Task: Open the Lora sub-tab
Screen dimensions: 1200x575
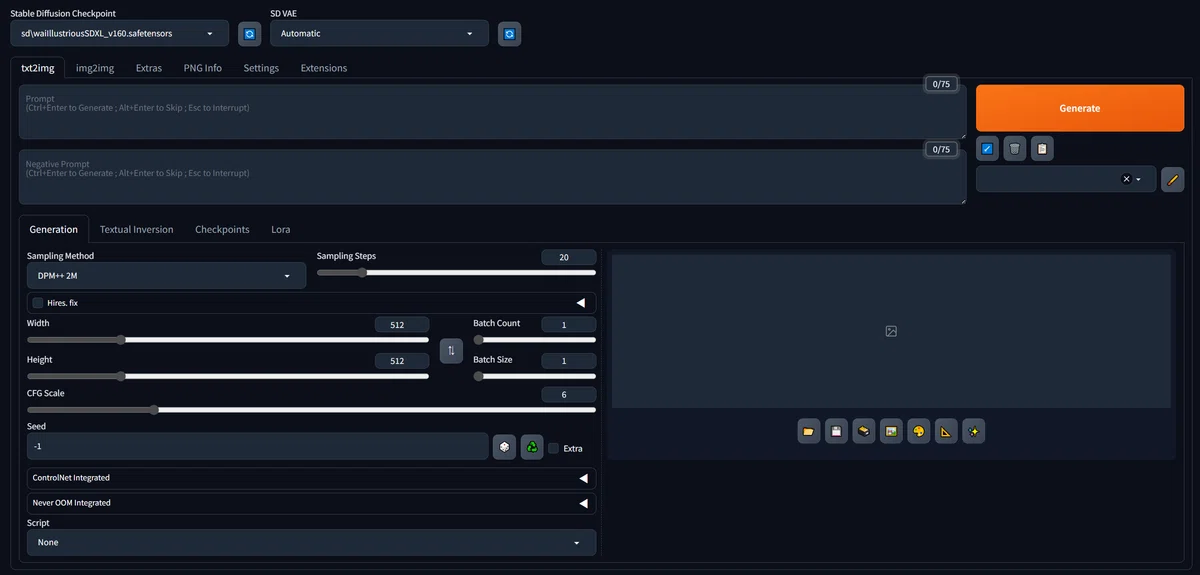Action: (x=281, y=229)
